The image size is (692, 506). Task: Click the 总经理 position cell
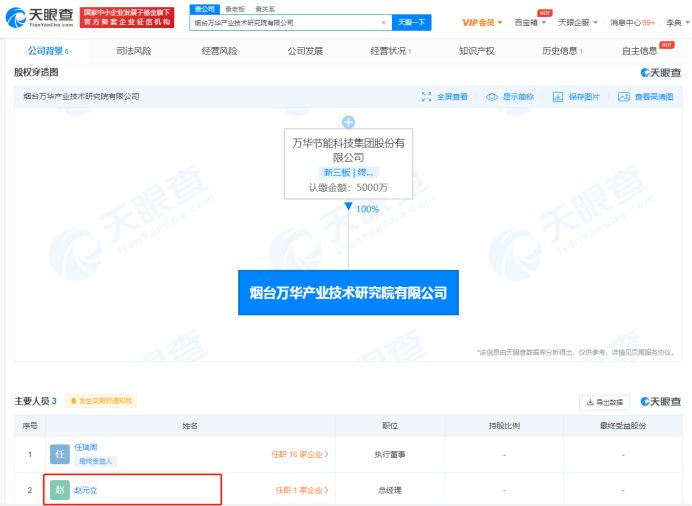(390, 490)
